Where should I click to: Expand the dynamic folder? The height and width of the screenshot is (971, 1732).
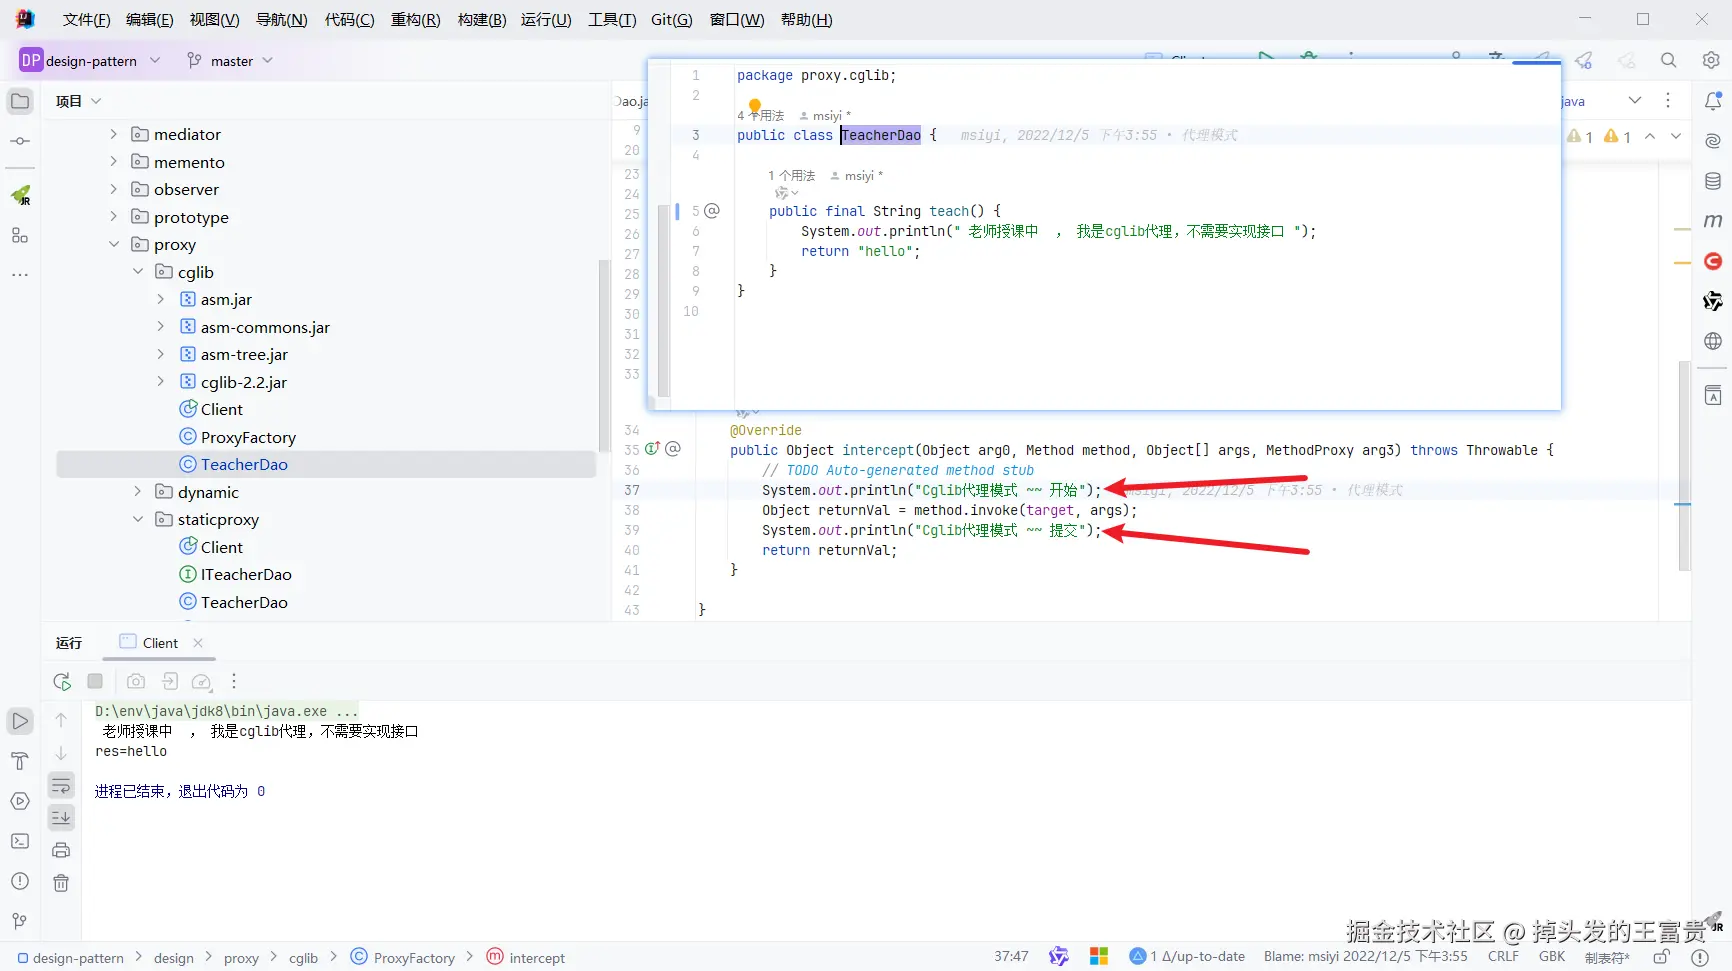tap(138, 492)
